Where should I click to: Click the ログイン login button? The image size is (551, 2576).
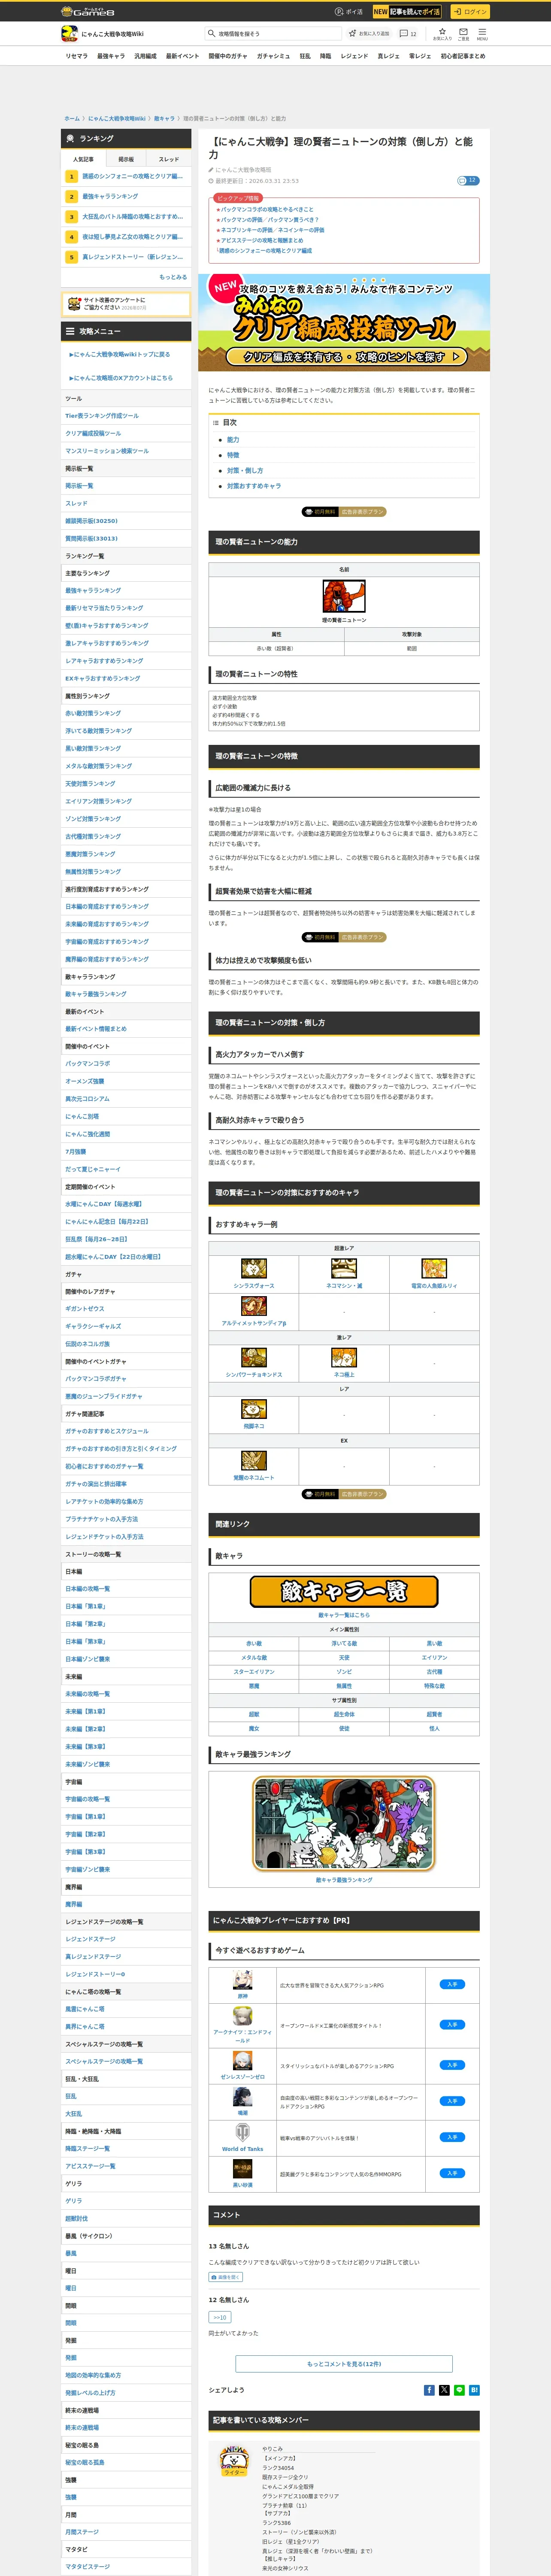pyautogui.click(x=469, y=12)
